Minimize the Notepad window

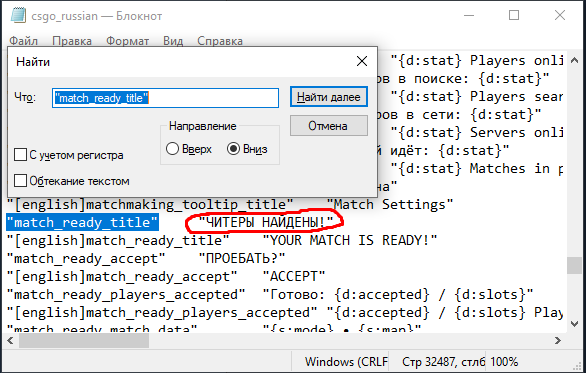[x=469, y=16]
